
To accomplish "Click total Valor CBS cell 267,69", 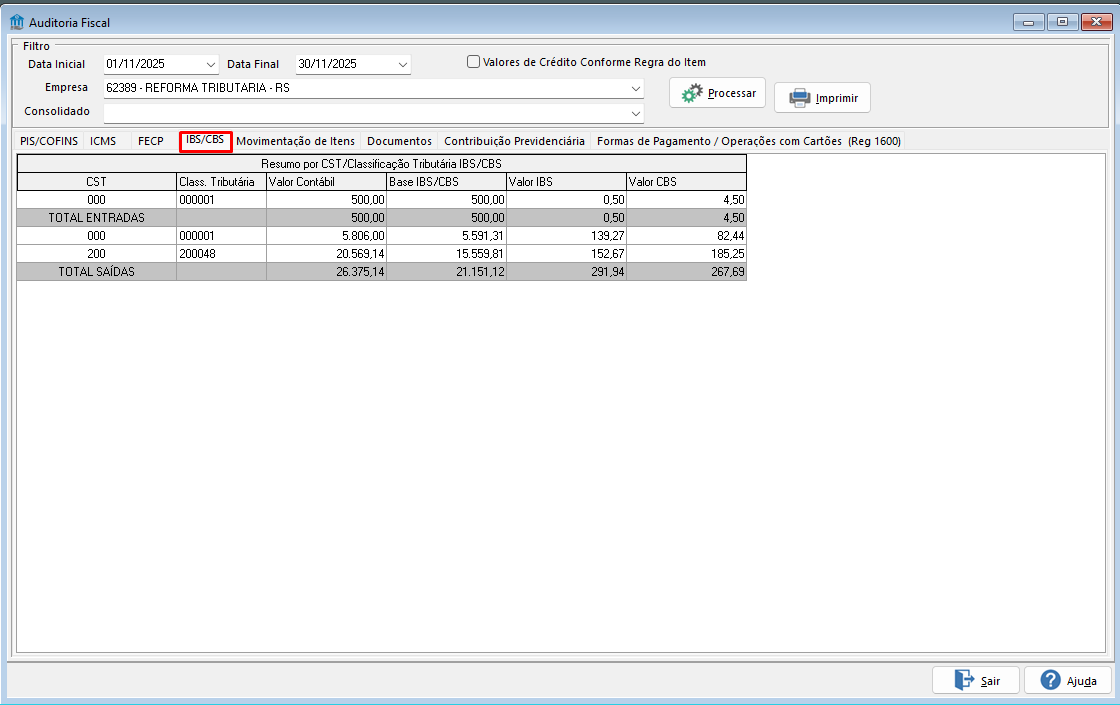I will coord(686,271).
